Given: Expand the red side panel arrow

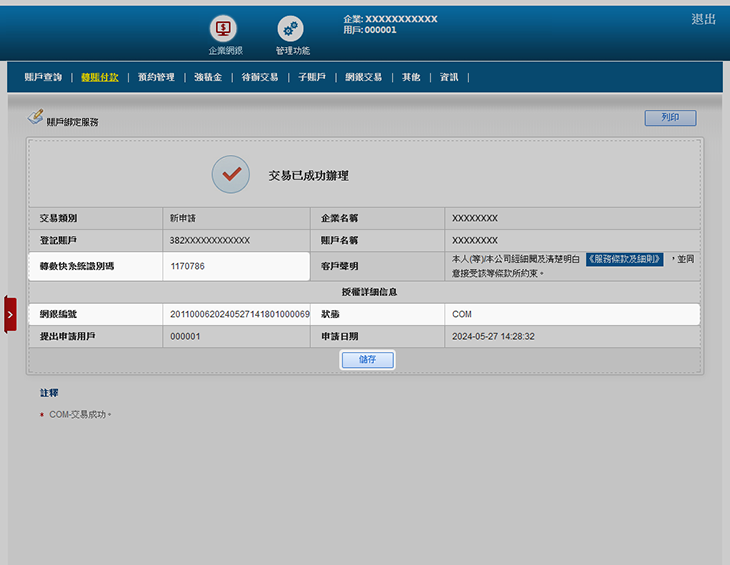Looking at the screenshot, I should (10, 314).
